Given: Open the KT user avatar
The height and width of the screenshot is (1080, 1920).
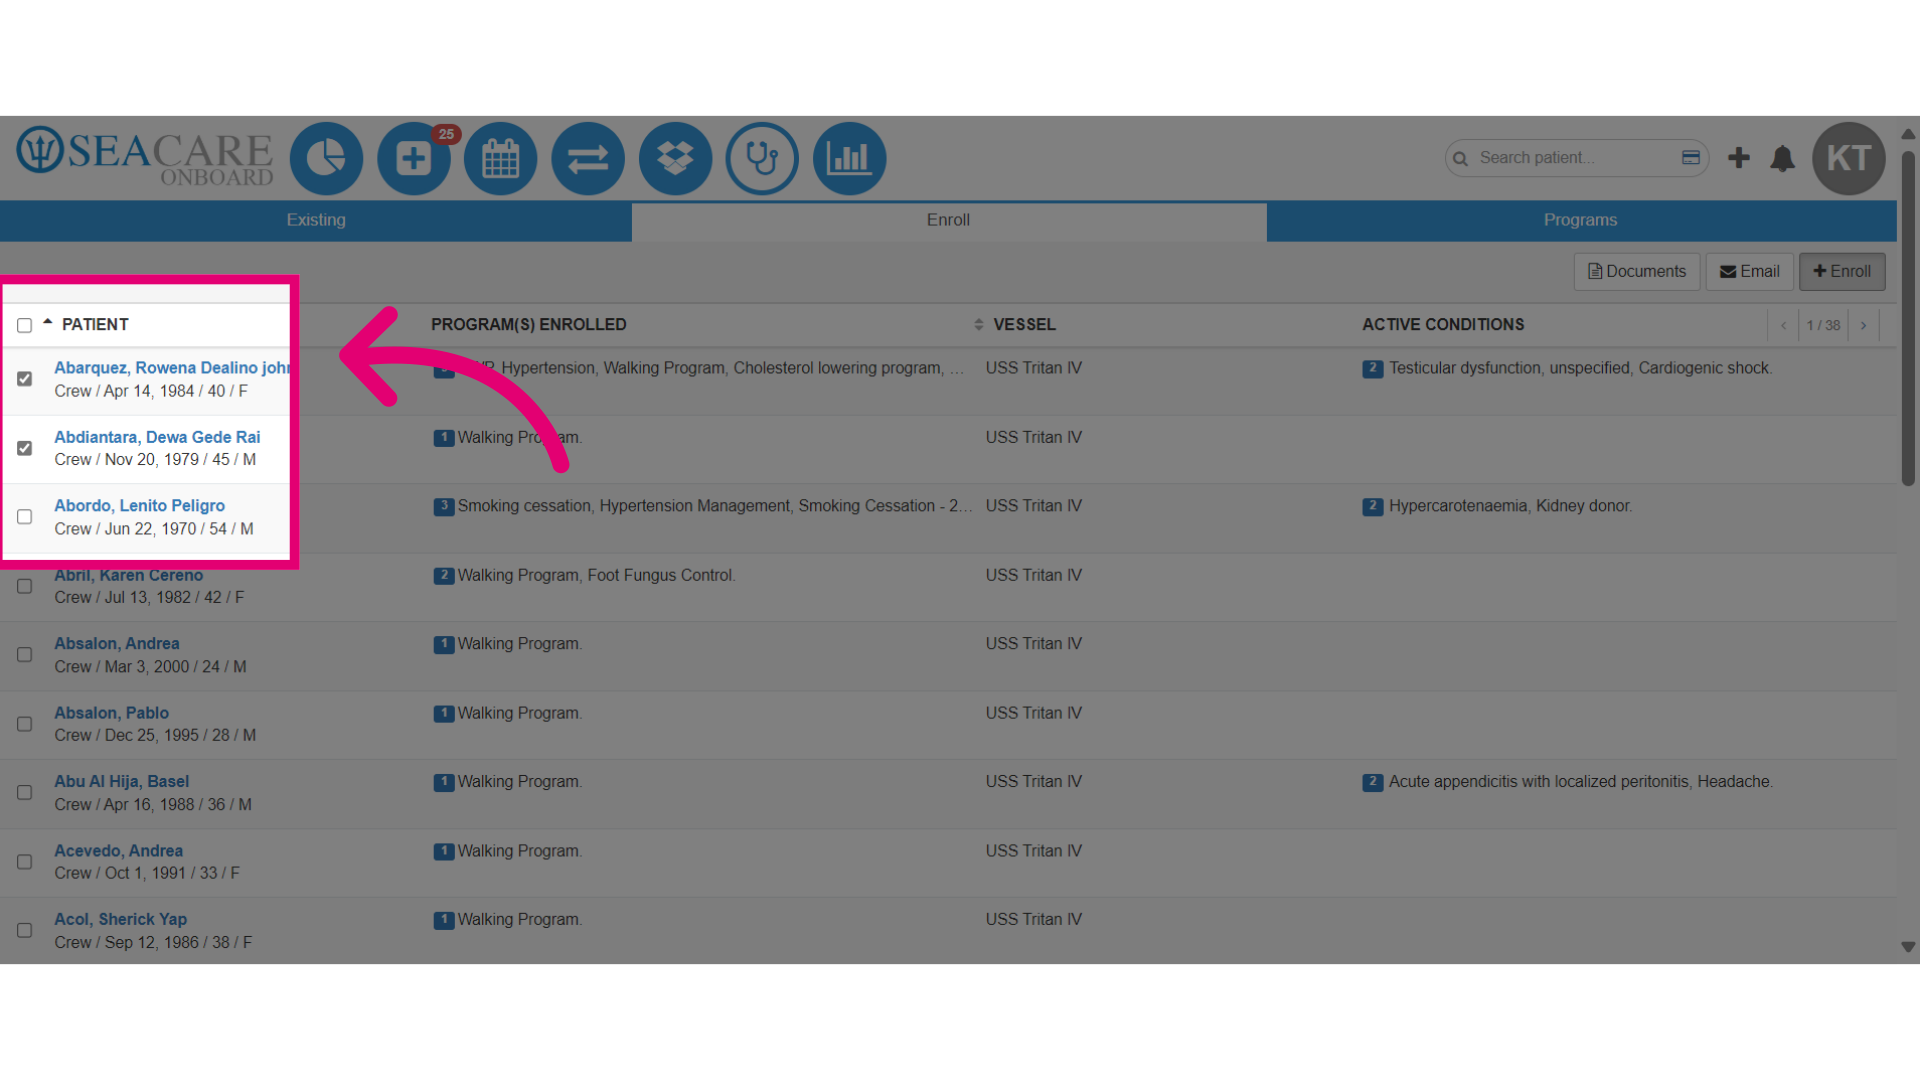Looking at the screenshot, I should click(1848, 158).
